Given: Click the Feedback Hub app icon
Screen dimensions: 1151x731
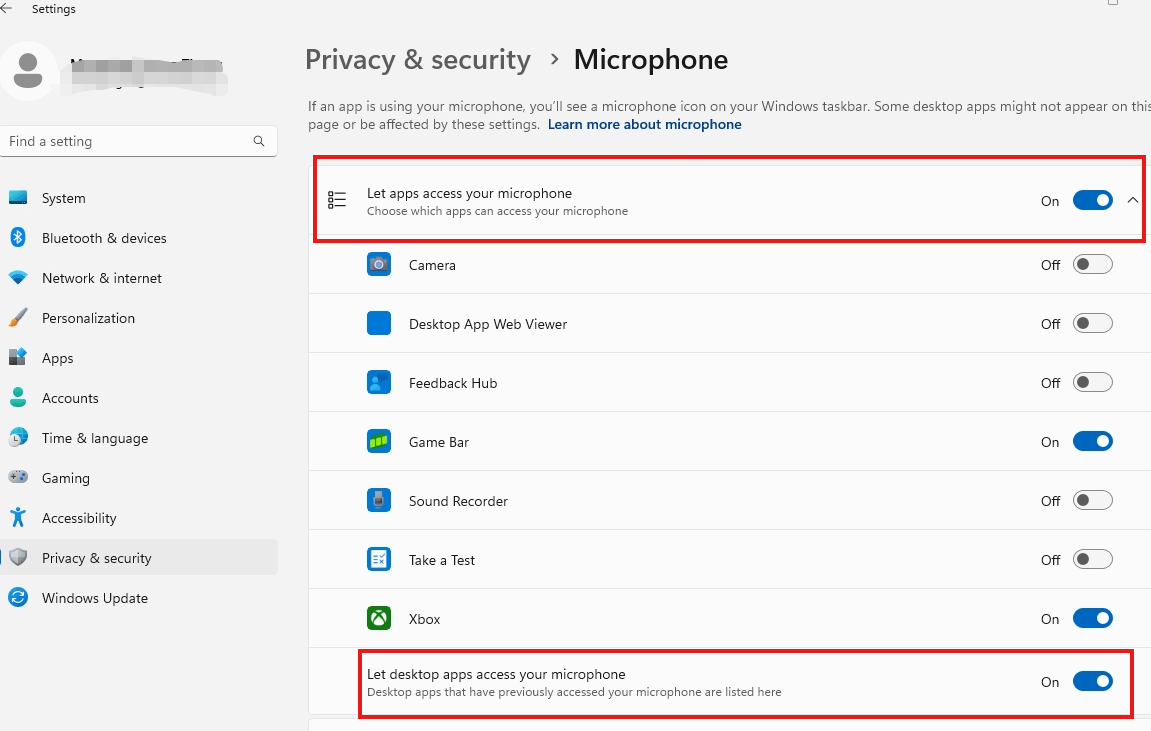Looking at the screenshot, I should click(379, 382).
